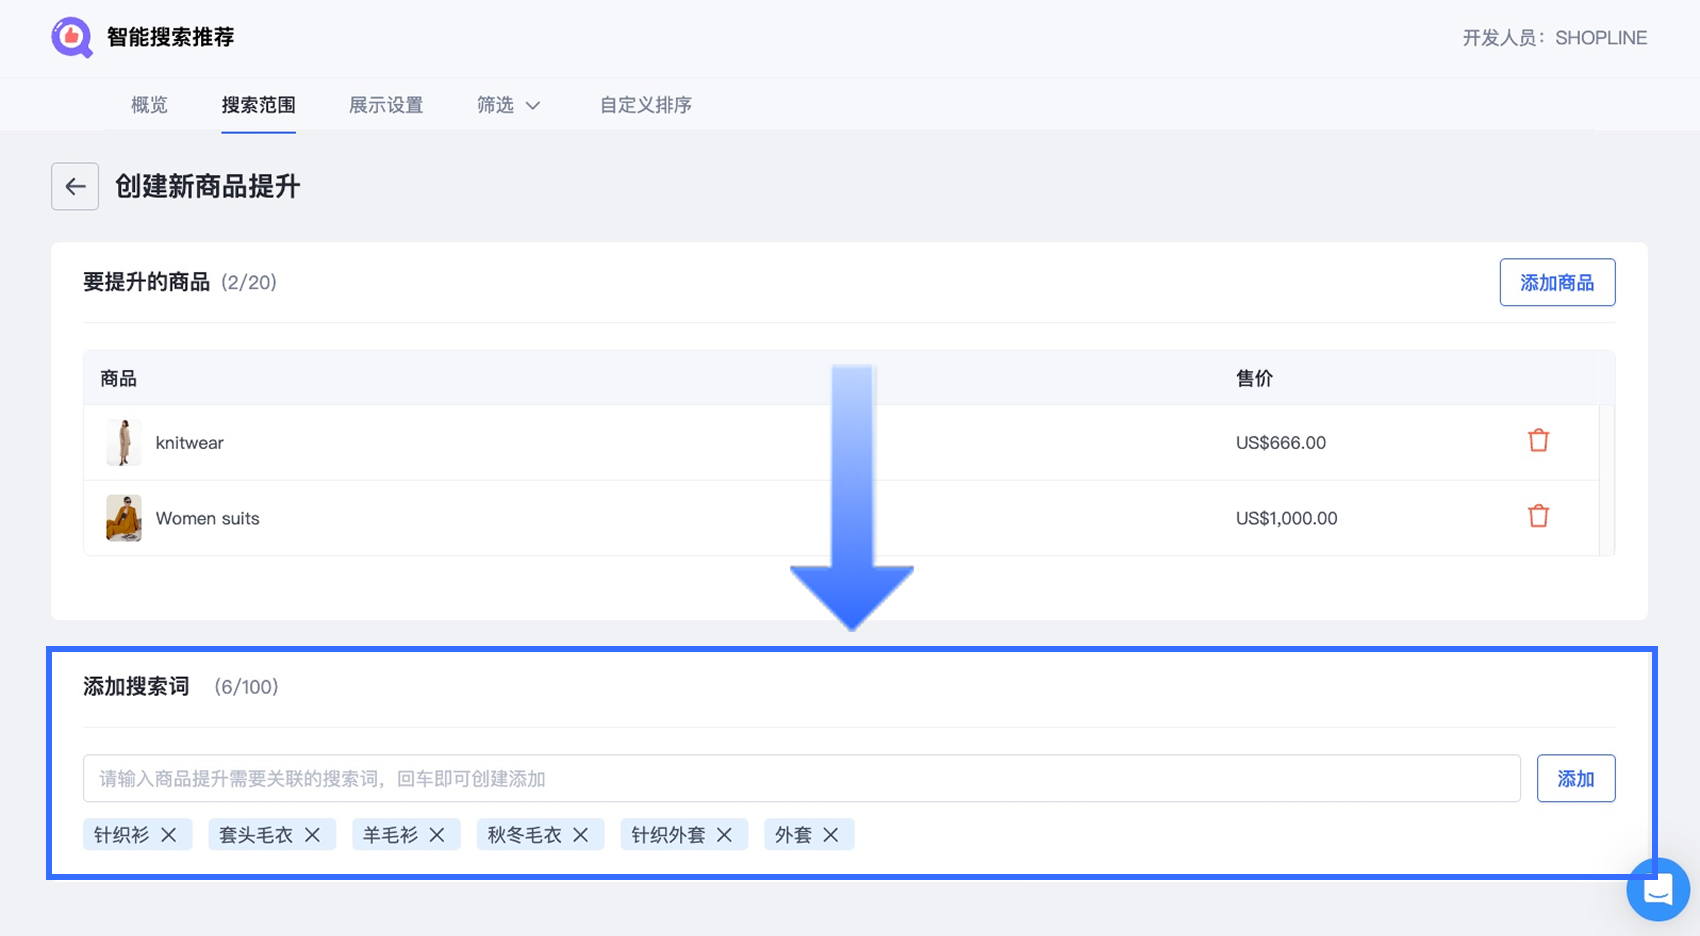Remove the 秋冬毛衣 search term tag

[x=581, y=835]
